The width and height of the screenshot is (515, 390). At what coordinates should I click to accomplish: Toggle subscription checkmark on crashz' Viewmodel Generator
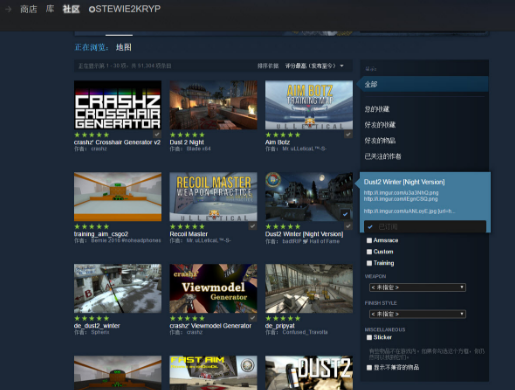[x=253, y=318]
